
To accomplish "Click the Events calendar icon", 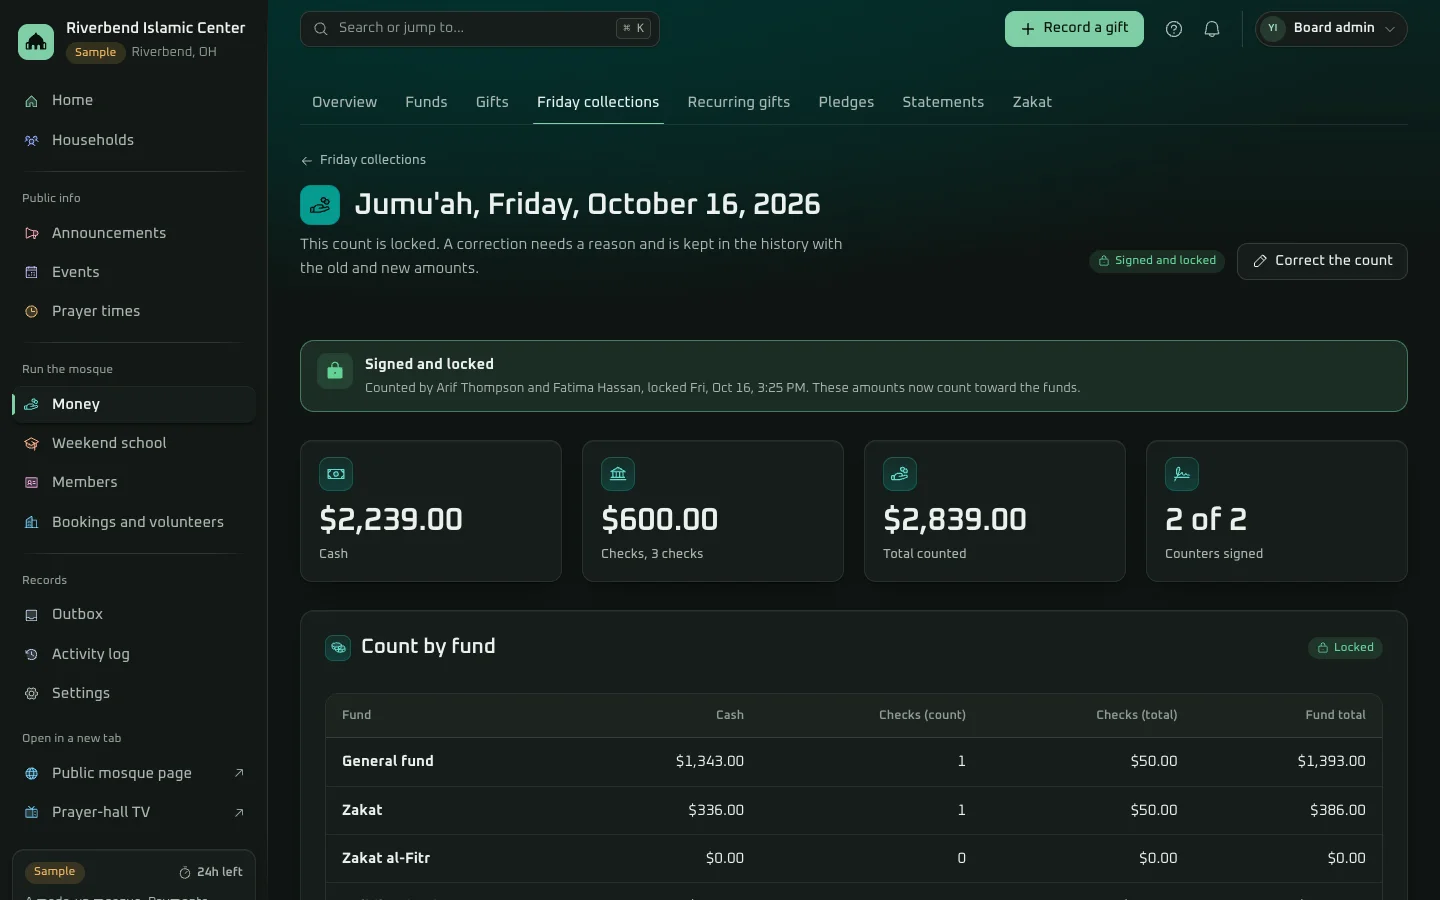I will point(31,272).
